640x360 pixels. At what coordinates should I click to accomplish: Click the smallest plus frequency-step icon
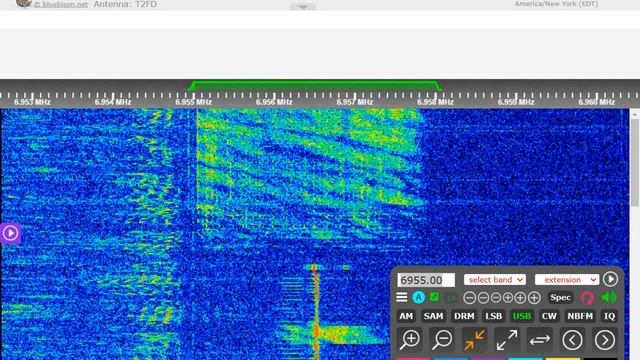(x=508, y=298)
